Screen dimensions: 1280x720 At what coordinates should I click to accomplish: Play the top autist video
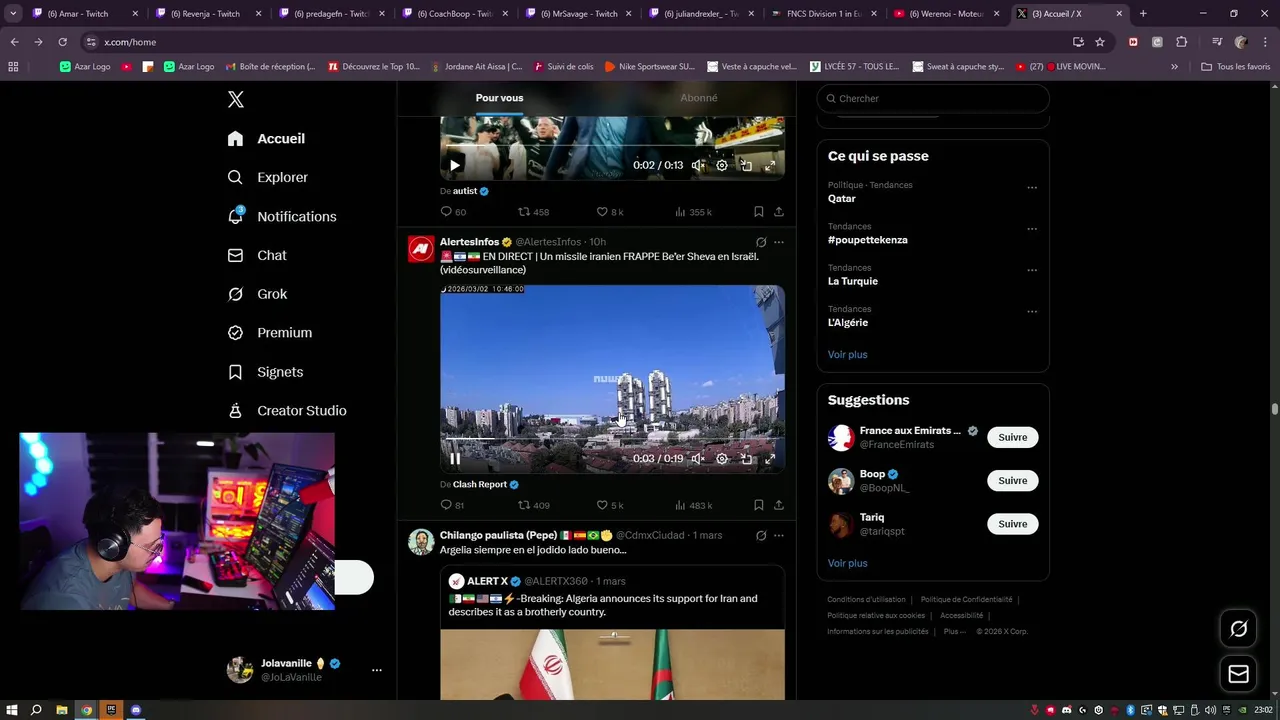455,166
